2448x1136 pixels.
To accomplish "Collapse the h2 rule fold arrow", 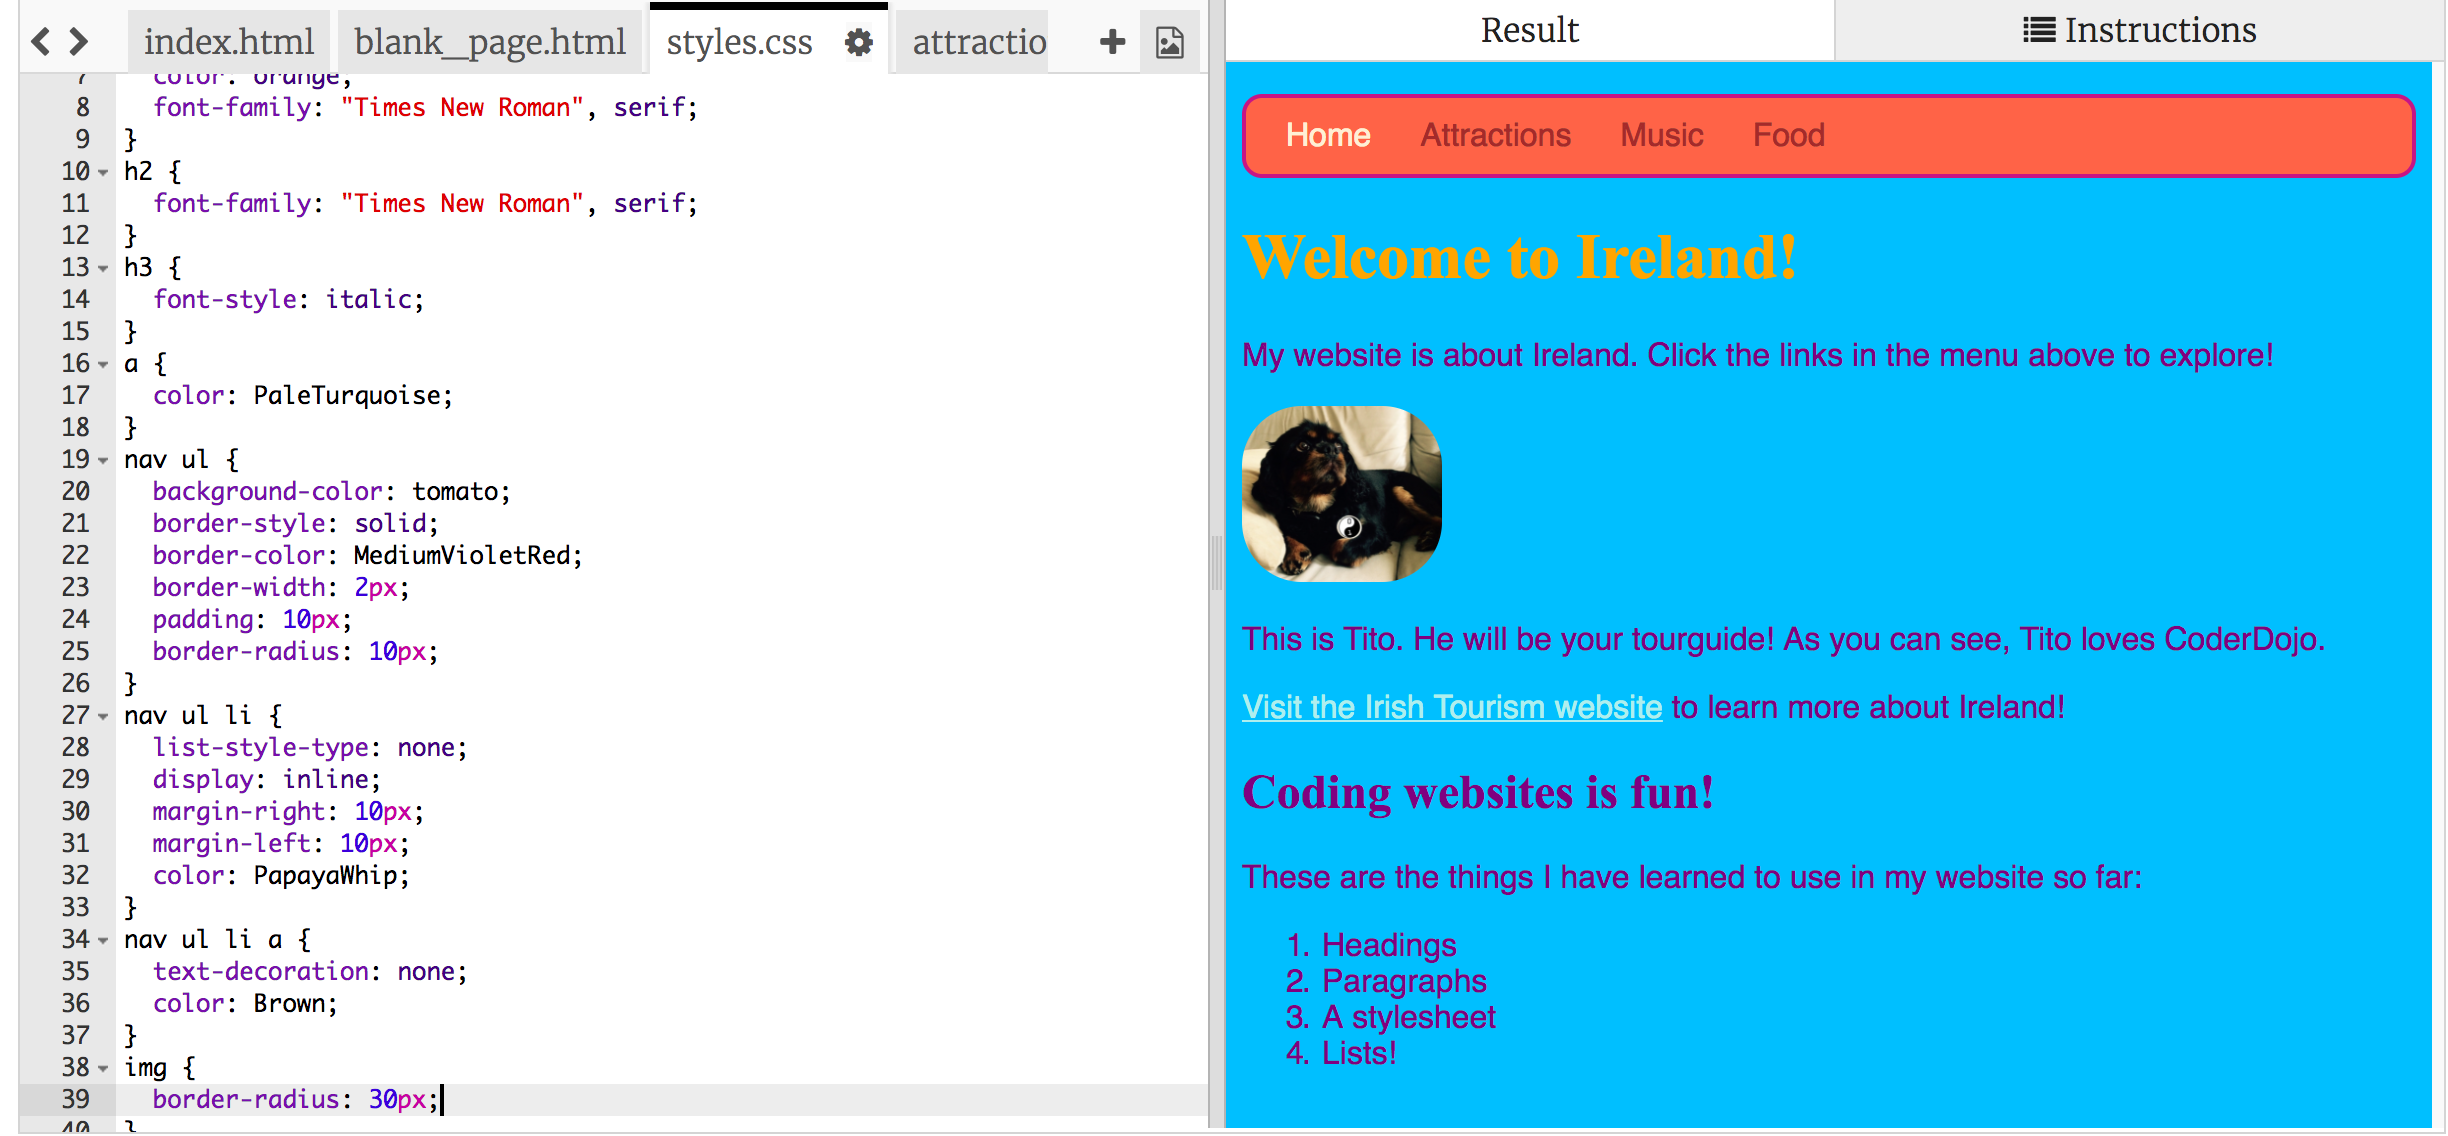I will pos(104,173).
